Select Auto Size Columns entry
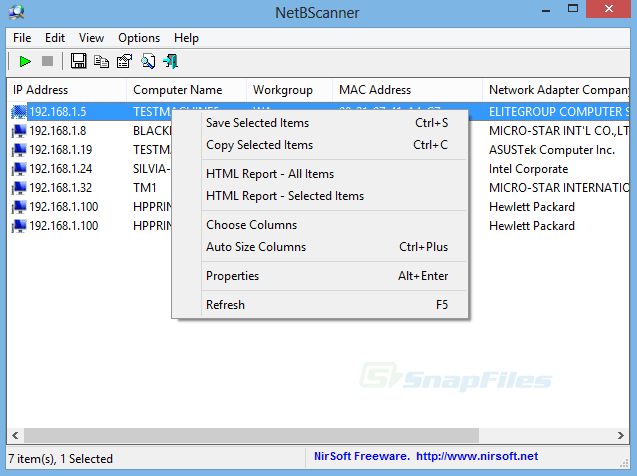Viewport: 637px width, 476px height. (x=320, y=247)
